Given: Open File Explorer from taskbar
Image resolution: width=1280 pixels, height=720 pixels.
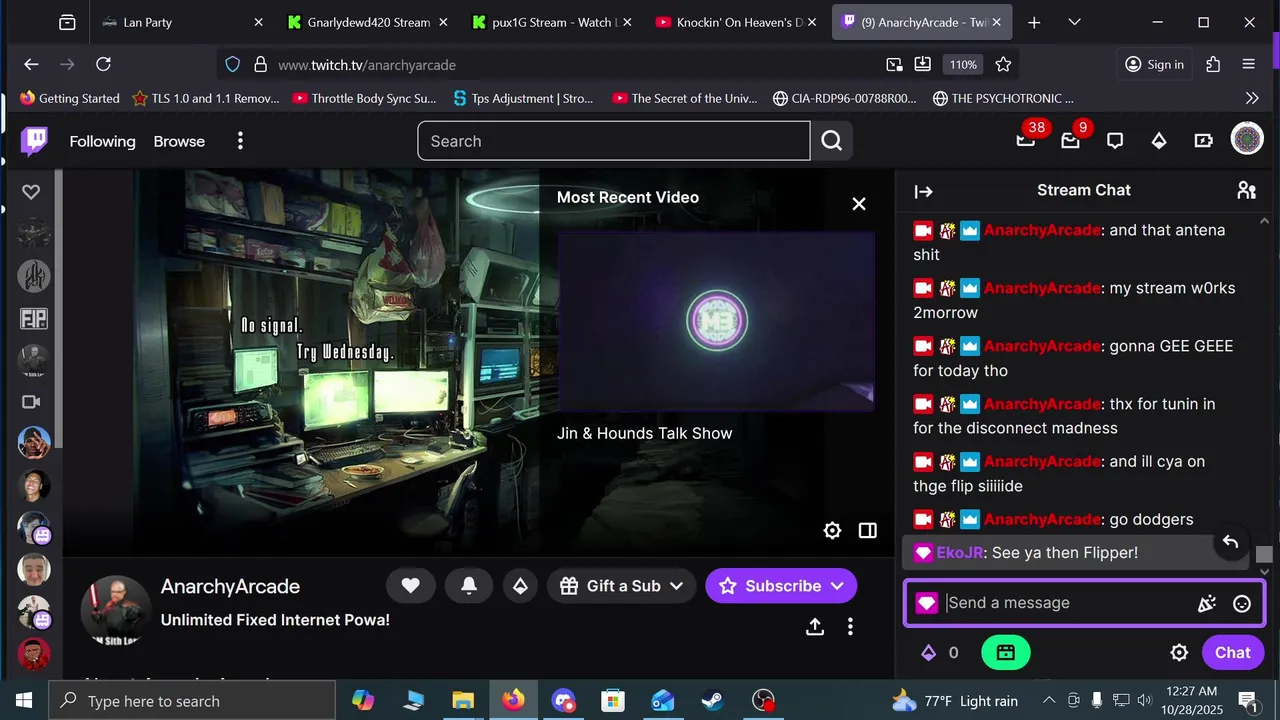Looking at the screenshot, I should [x=463, y=701].
